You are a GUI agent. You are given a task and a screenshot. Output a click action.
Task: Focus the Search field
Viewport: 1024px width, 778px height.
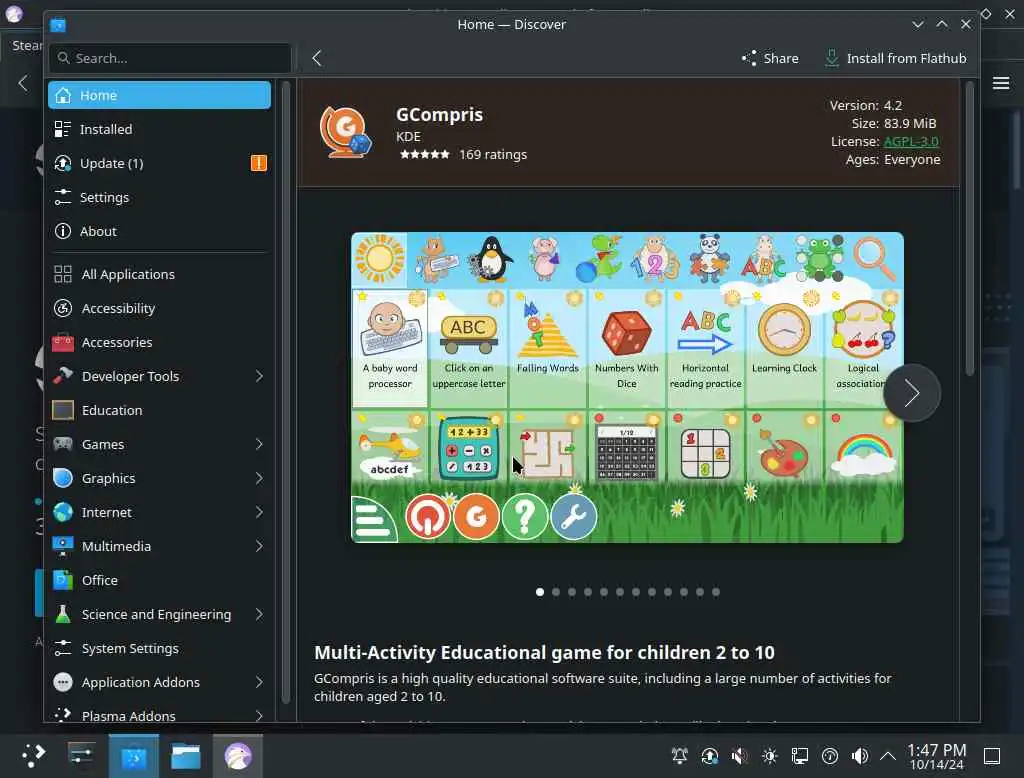170,58
